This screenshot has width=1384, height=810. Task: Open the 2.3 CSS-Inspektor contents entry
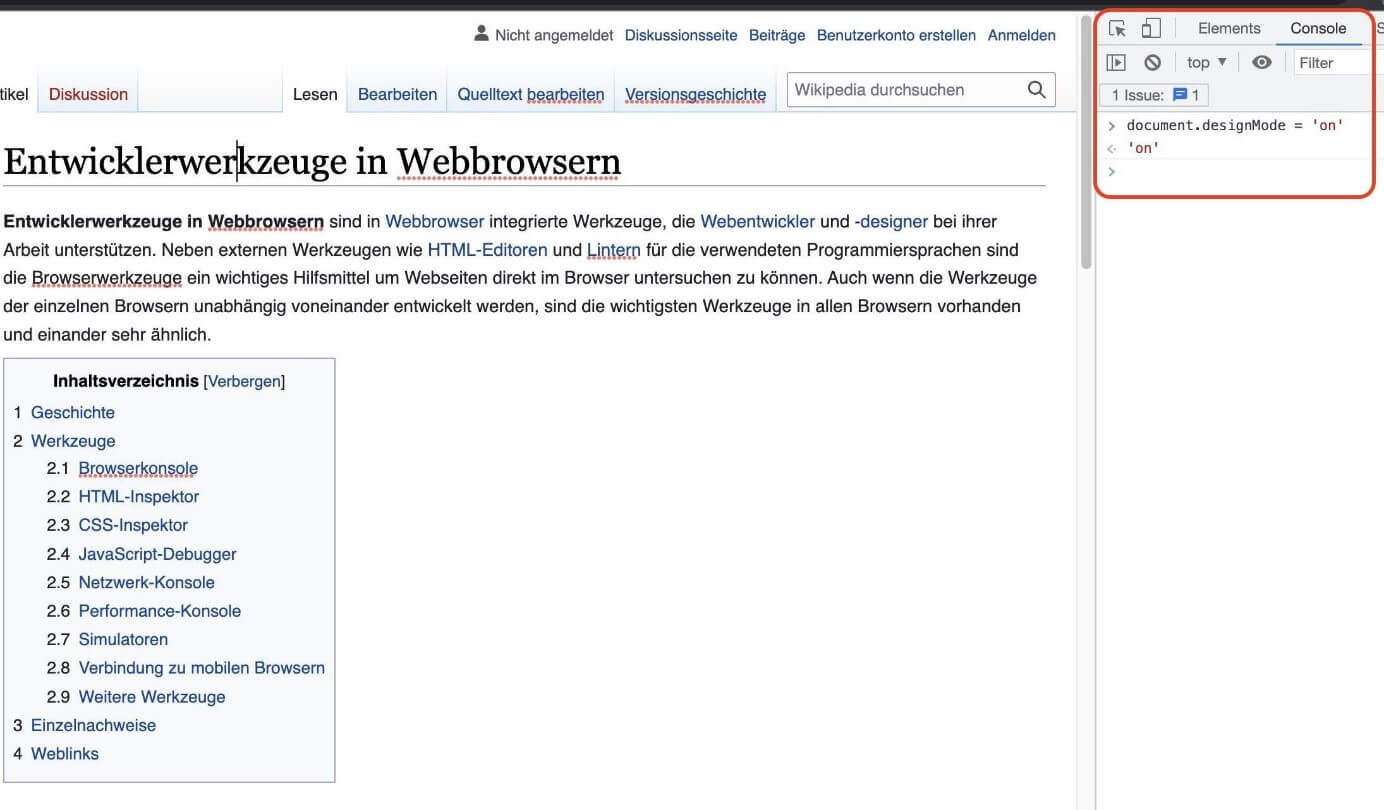(x=133, y=525)
